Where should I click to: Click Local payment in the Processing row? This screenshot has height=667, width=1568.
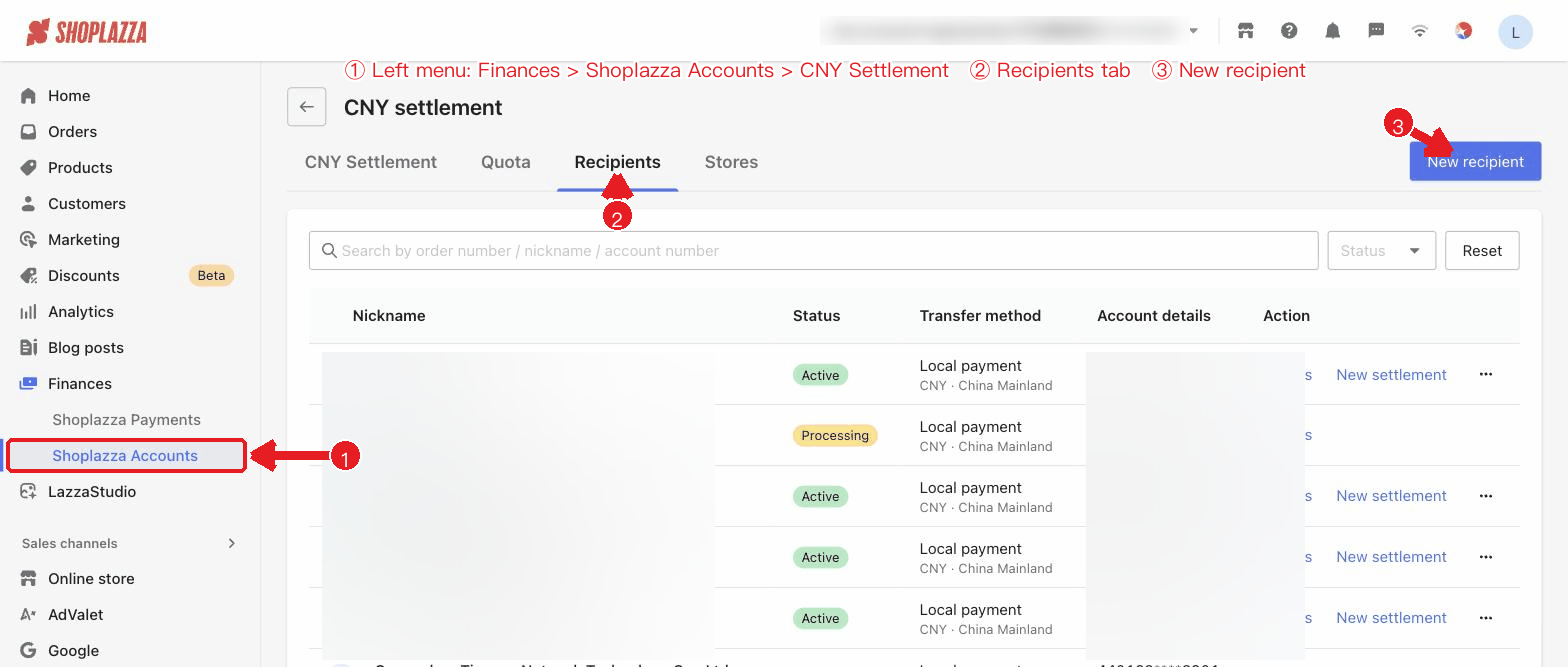970,427
